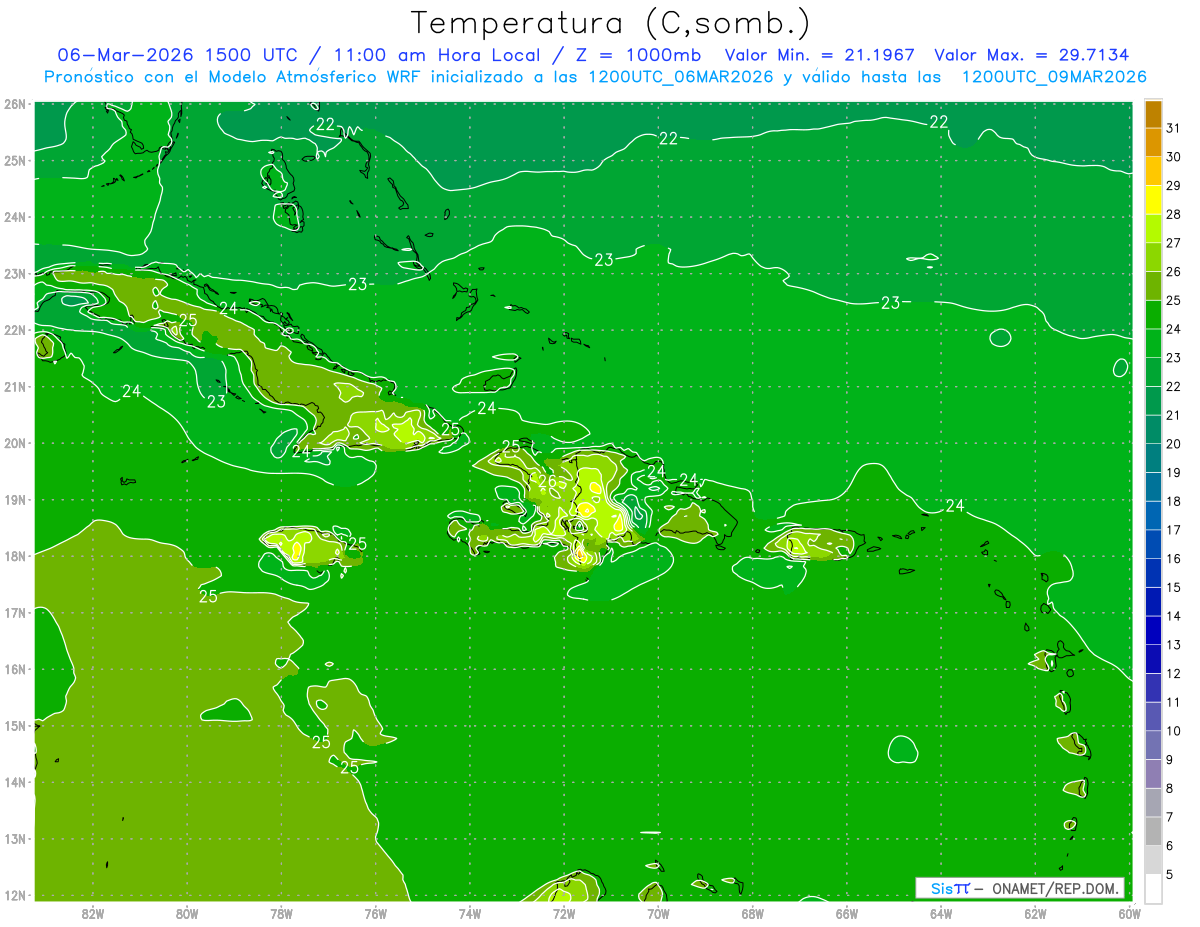
Task: Click the "Valor Min. = 21.1967" readout
Action: tap(820, 55)
